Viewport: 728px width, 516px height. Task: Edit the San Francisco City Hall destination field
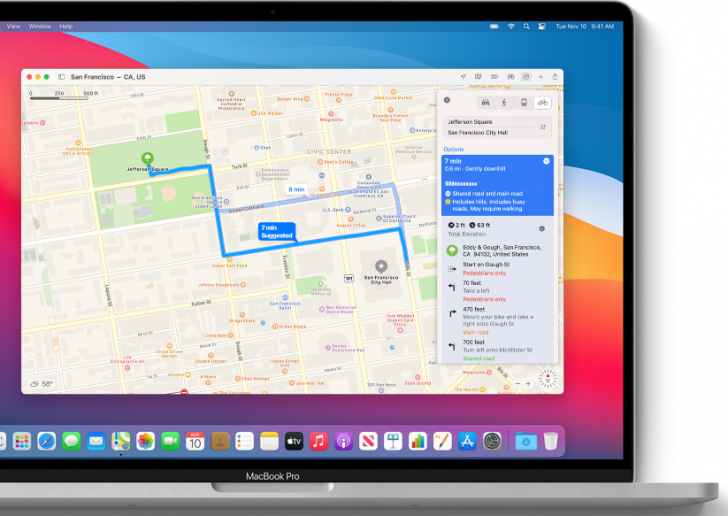[490, 133]
